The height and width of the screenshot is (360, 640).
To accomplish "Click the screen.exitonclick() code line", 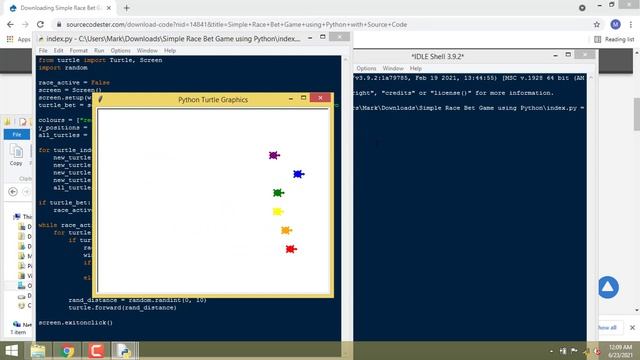I will (x=76, y=322).
